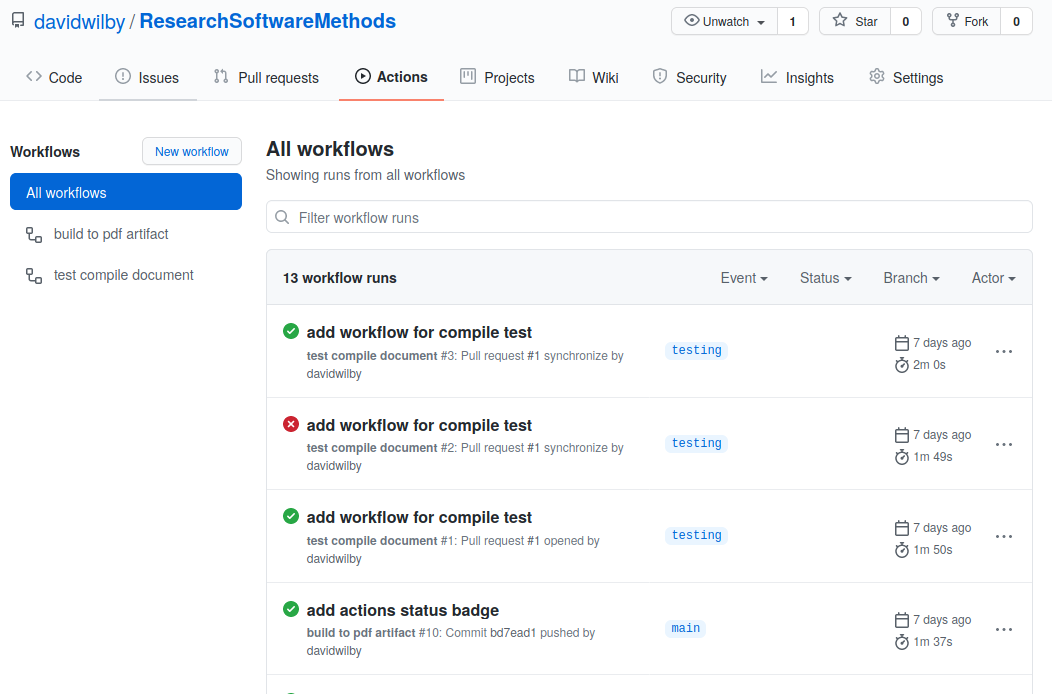The image size is (1052, 694).
Task: Click the search magnifier icon in the filter box
Action: tap(283, 218)
